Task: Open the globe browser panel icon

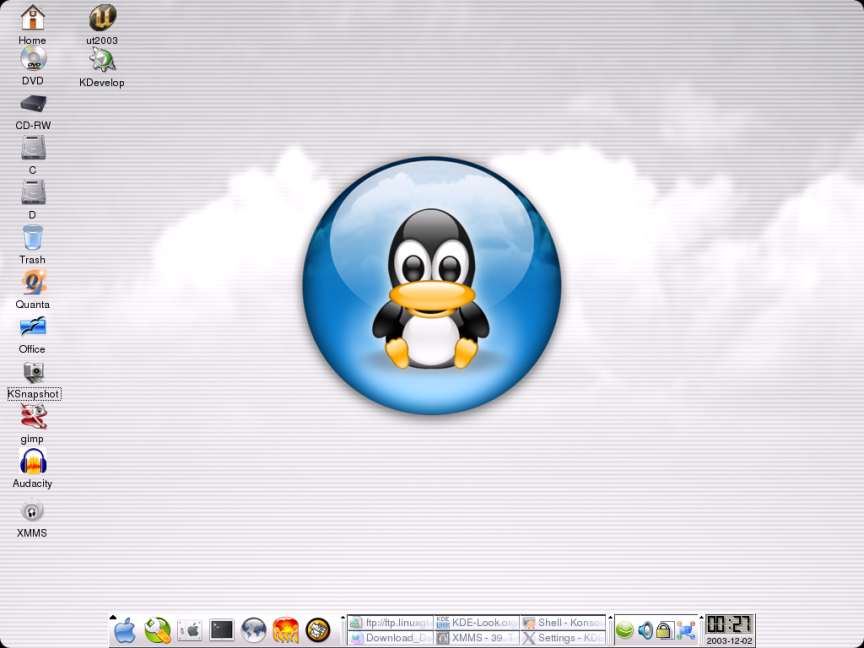Action: [x=253, y=630]
